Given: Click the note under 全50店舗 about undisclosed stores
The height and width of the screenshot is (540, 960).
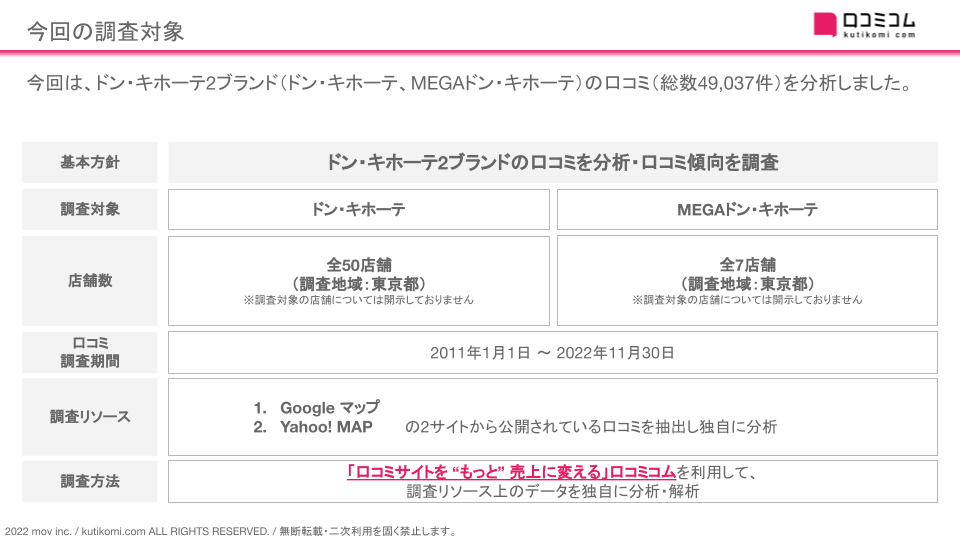Looking at the screenshot, I should coord(359,300).
